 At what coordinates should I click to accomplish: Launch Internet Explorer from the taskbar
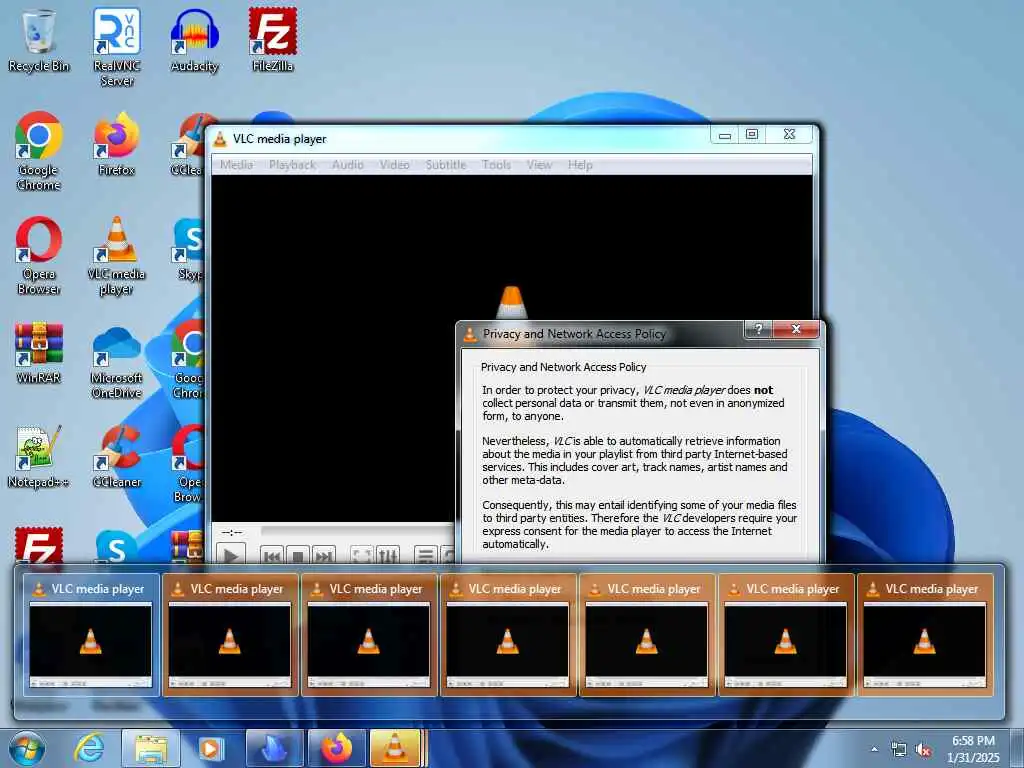[89, 748]
